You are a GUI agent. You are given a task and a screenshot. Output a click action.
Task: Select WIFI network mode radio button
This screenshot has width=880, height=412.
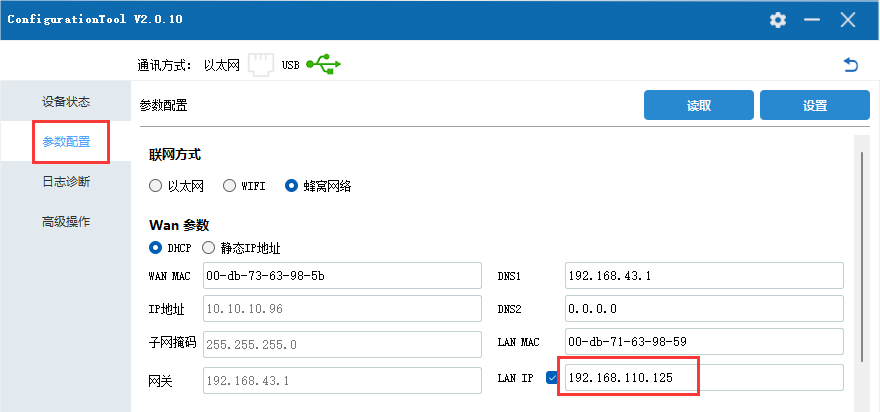229,186
